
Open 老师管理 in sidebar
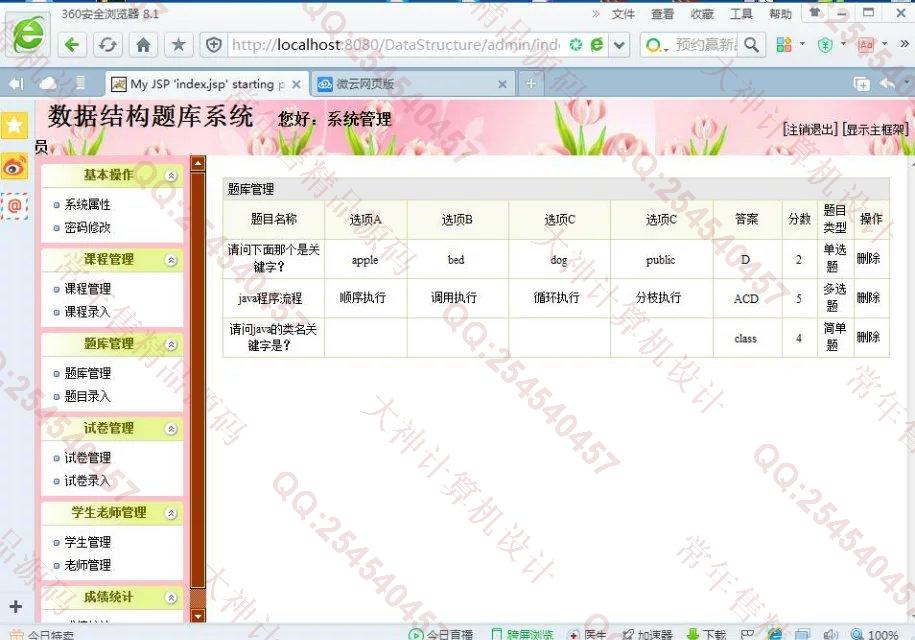tap(88, 565)
